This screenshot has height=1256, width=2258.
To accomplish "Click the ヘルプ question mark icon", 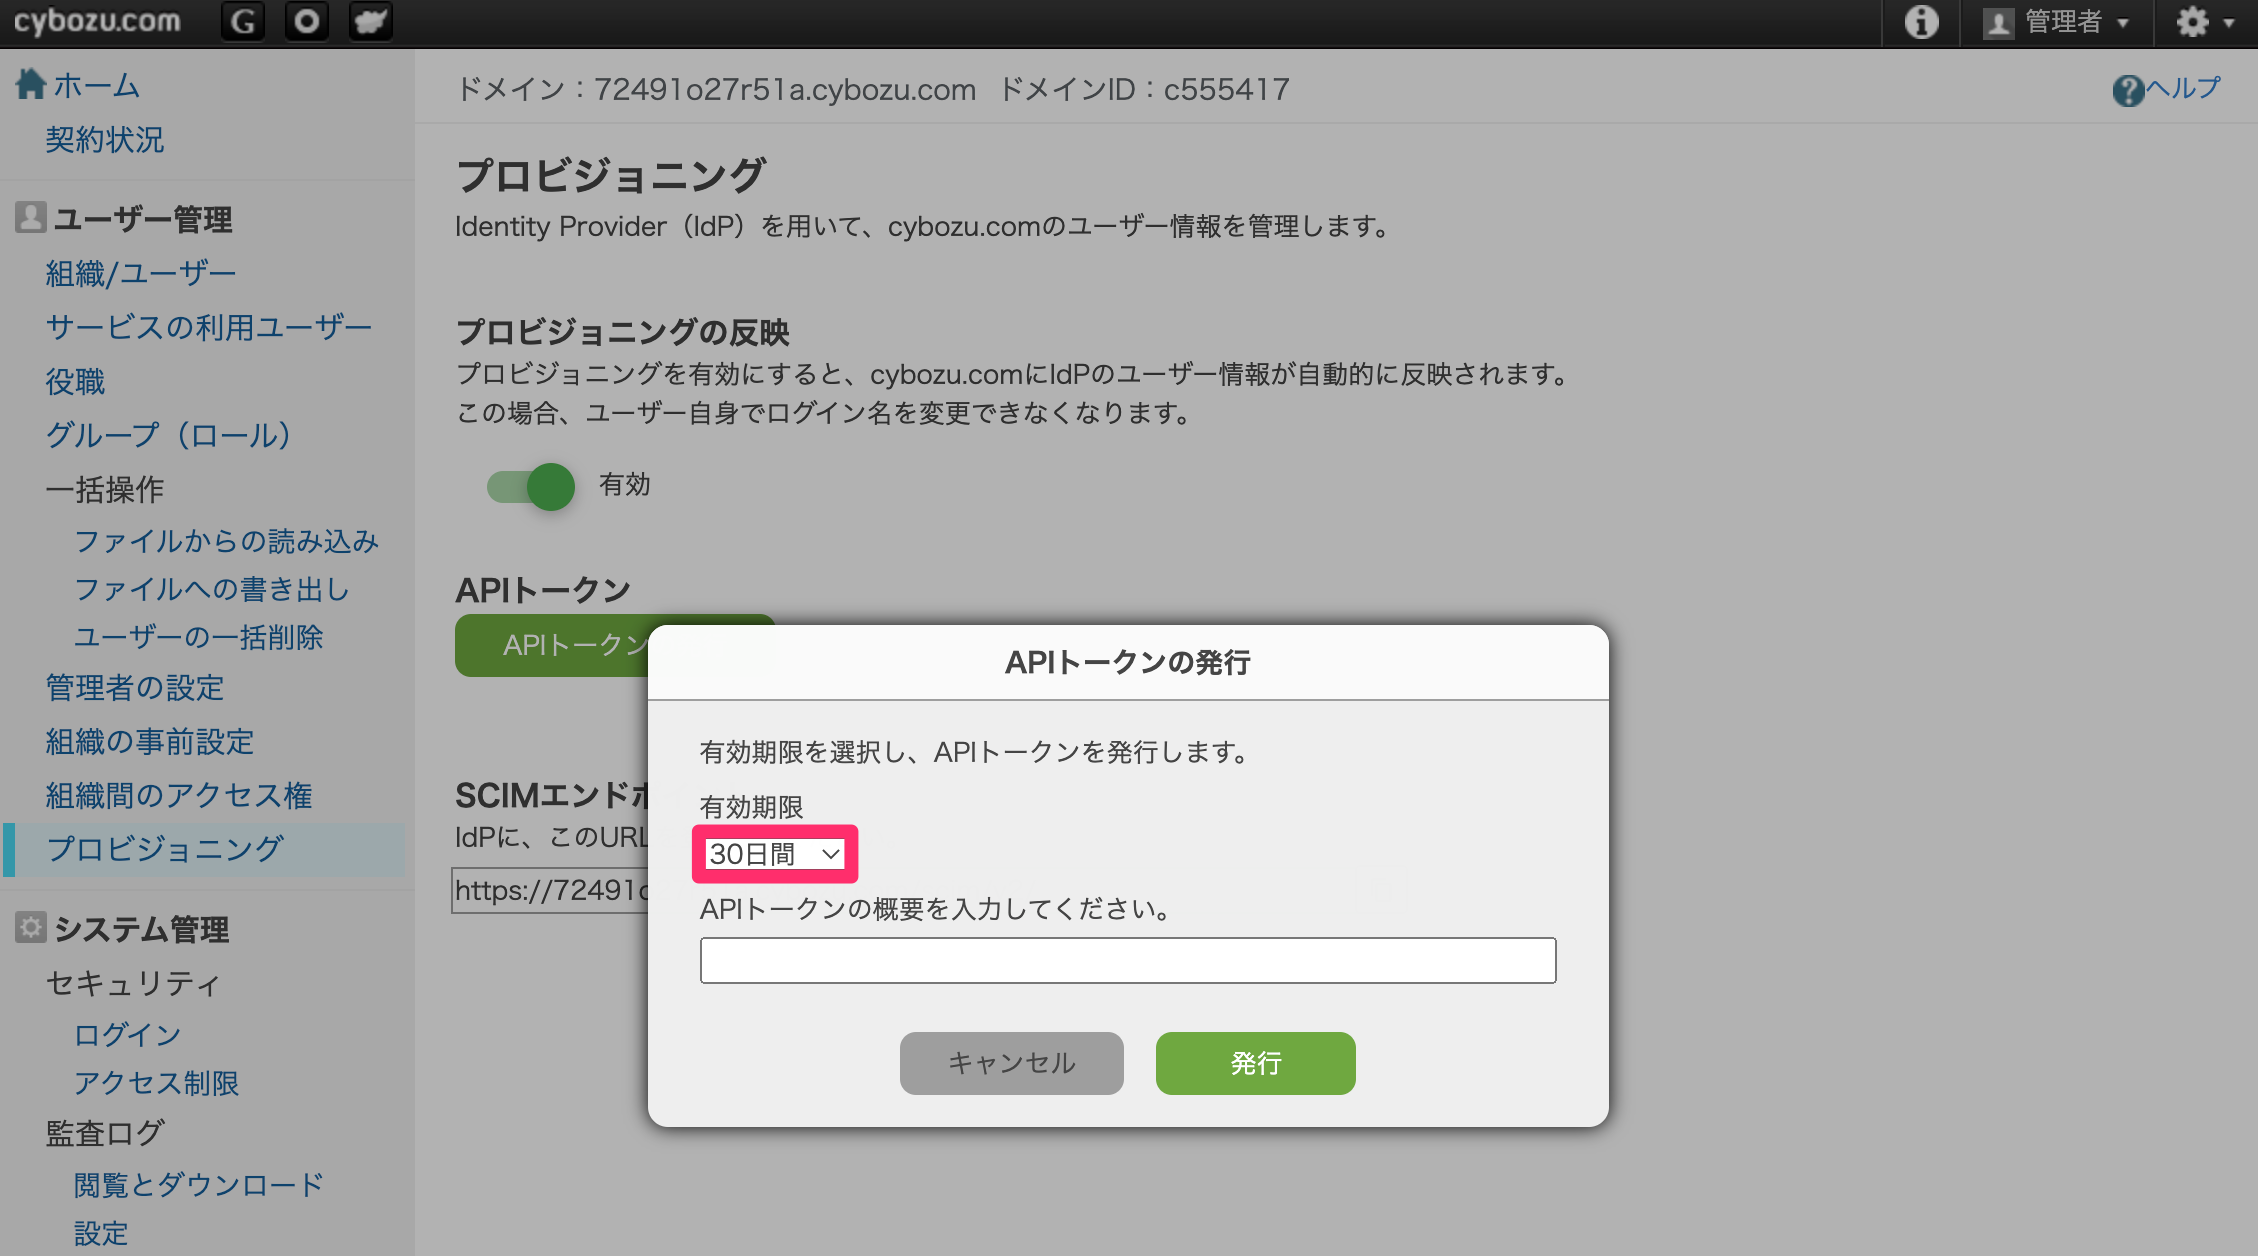I will point(2127,90).
